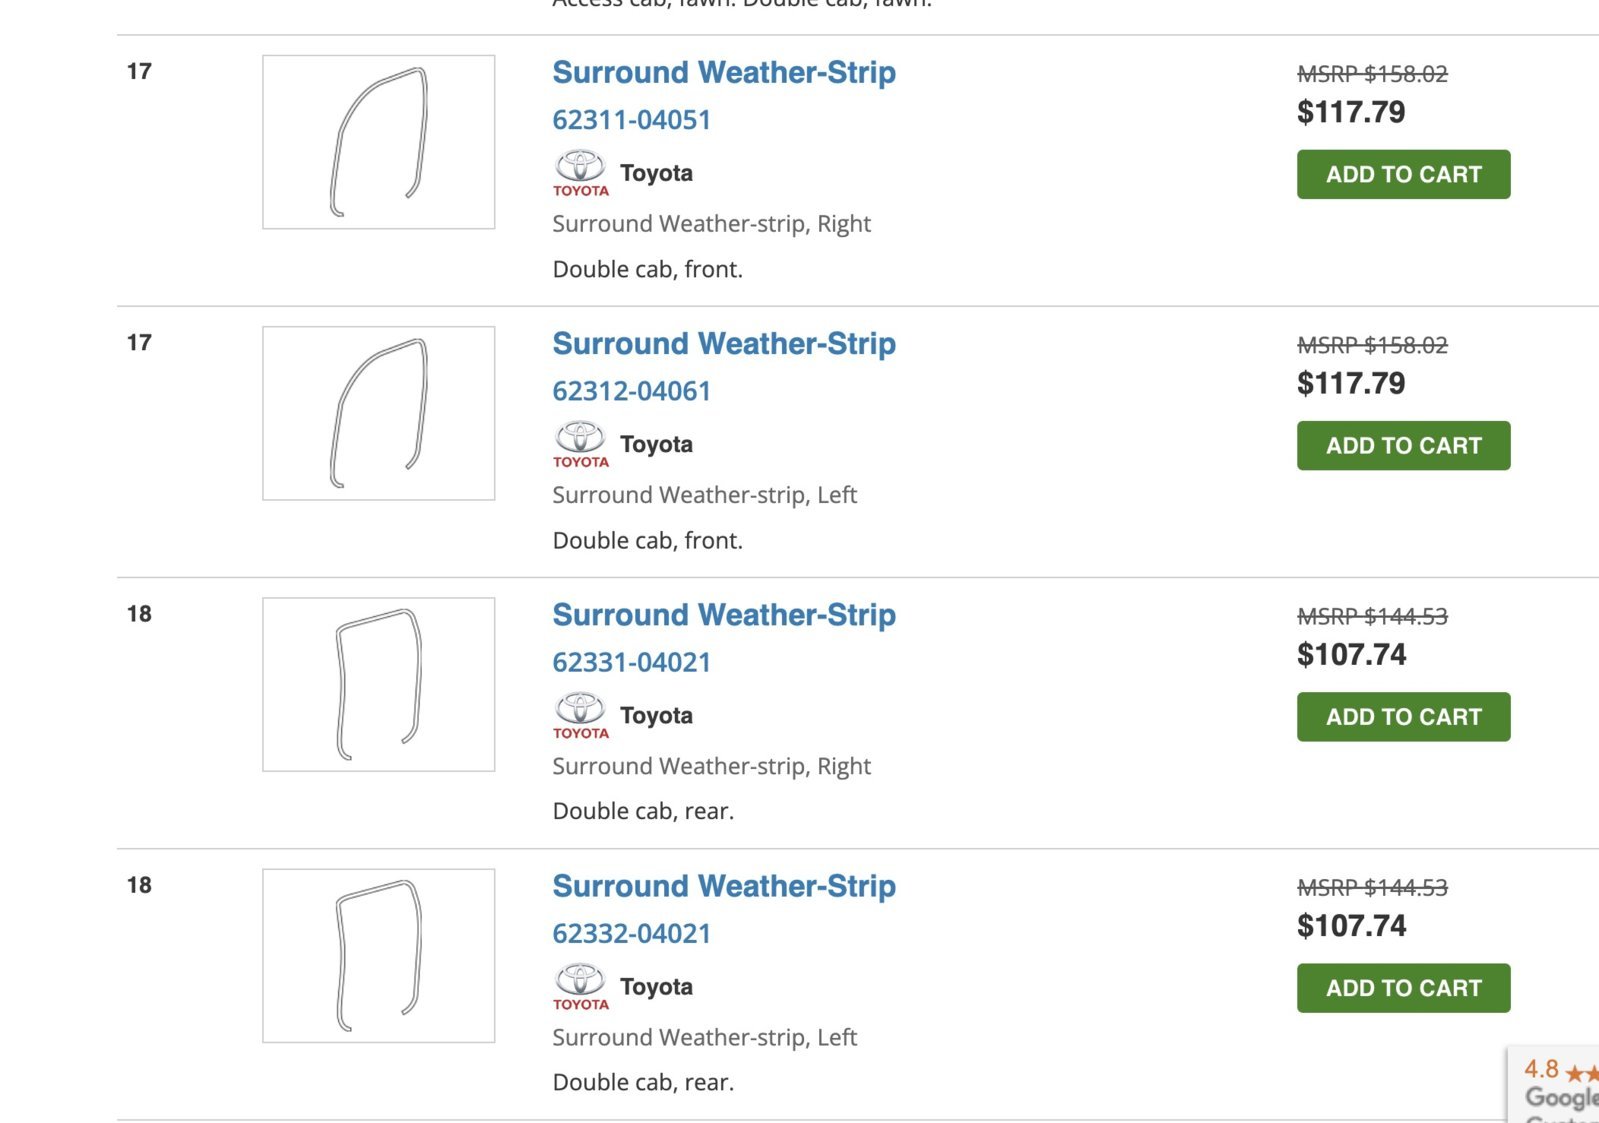The width and height of the screenshot is (1599, 1123).
Task: Open Surround Weather-Strip title for 62331-04021
Action: [x=724, y=614]
